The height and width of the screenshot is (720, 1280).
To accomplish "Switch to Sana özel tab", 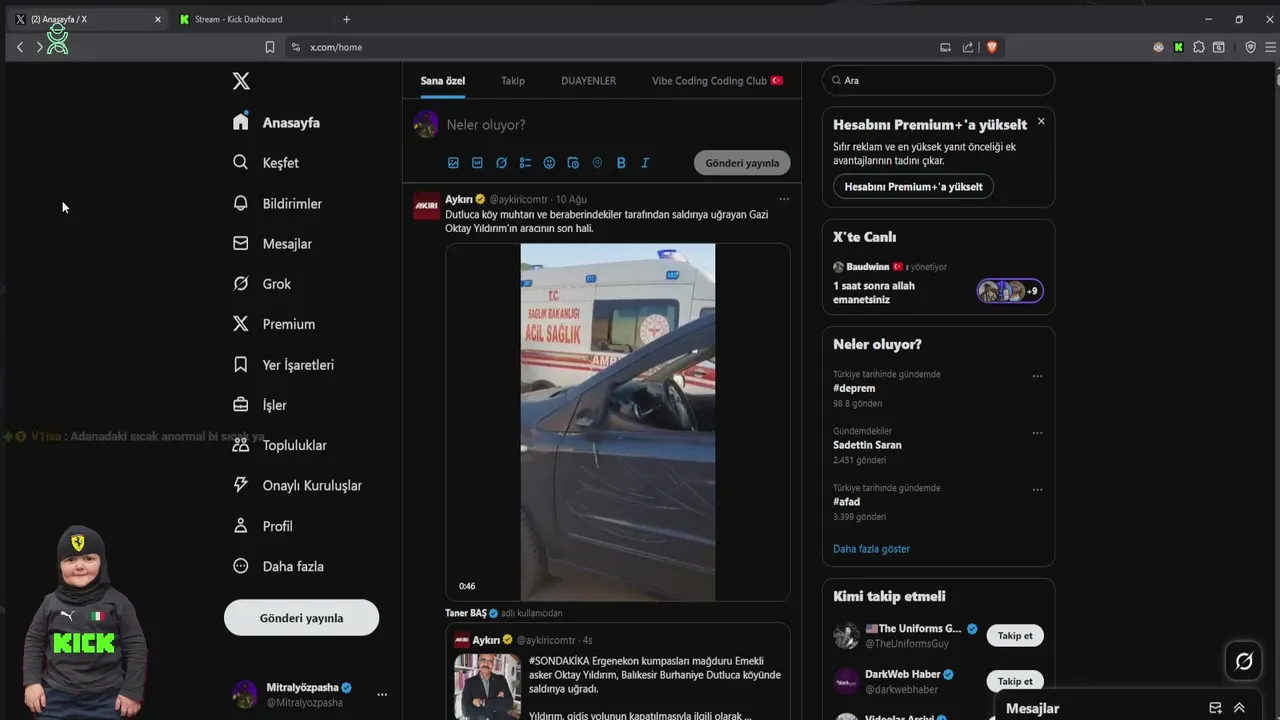I will tap(442, 81).
